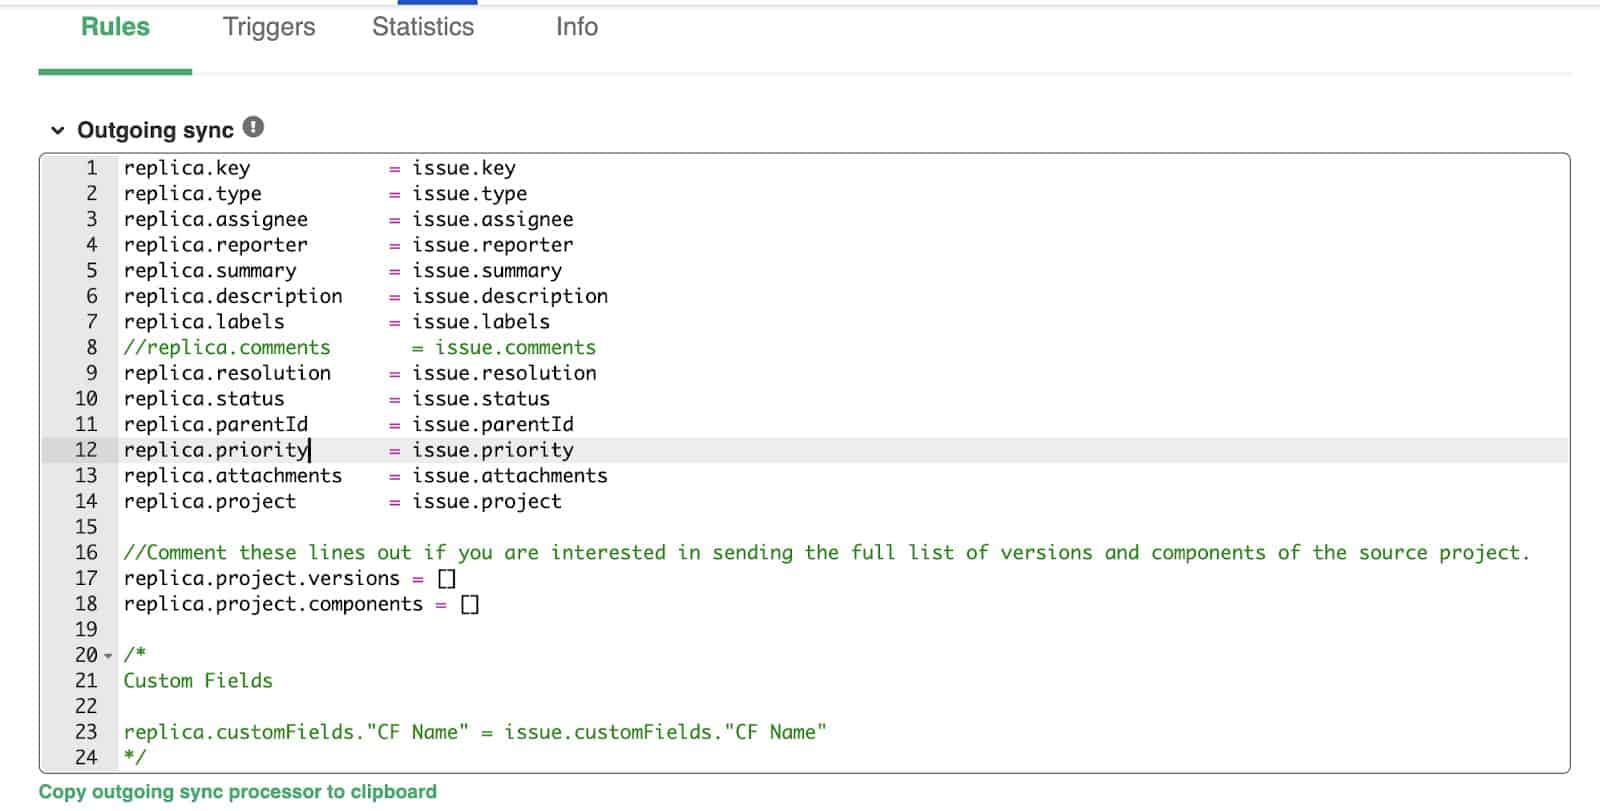Screen dimensions: 1600x811
Task: Click 'issue.priority' on highlighted line
Action: coord(493,450)
